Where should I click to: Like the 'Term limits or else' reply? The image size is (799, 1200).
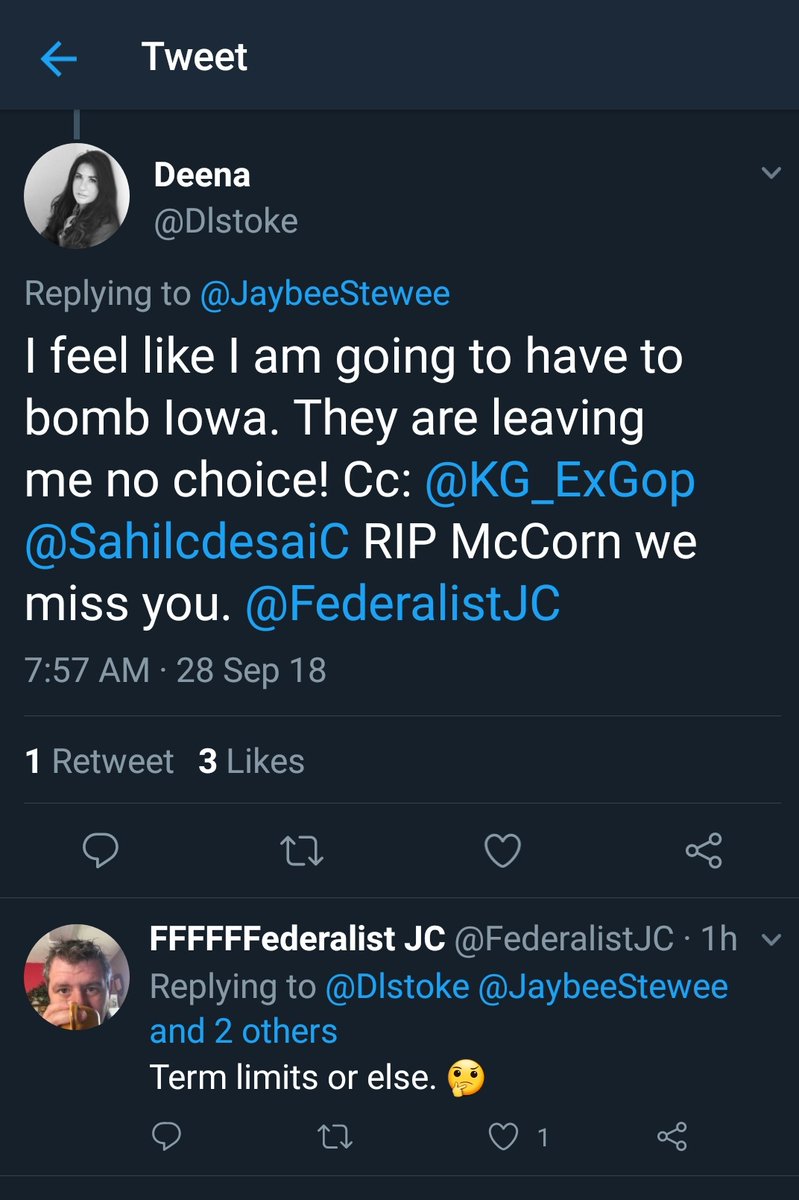(x=504, y=1135)
